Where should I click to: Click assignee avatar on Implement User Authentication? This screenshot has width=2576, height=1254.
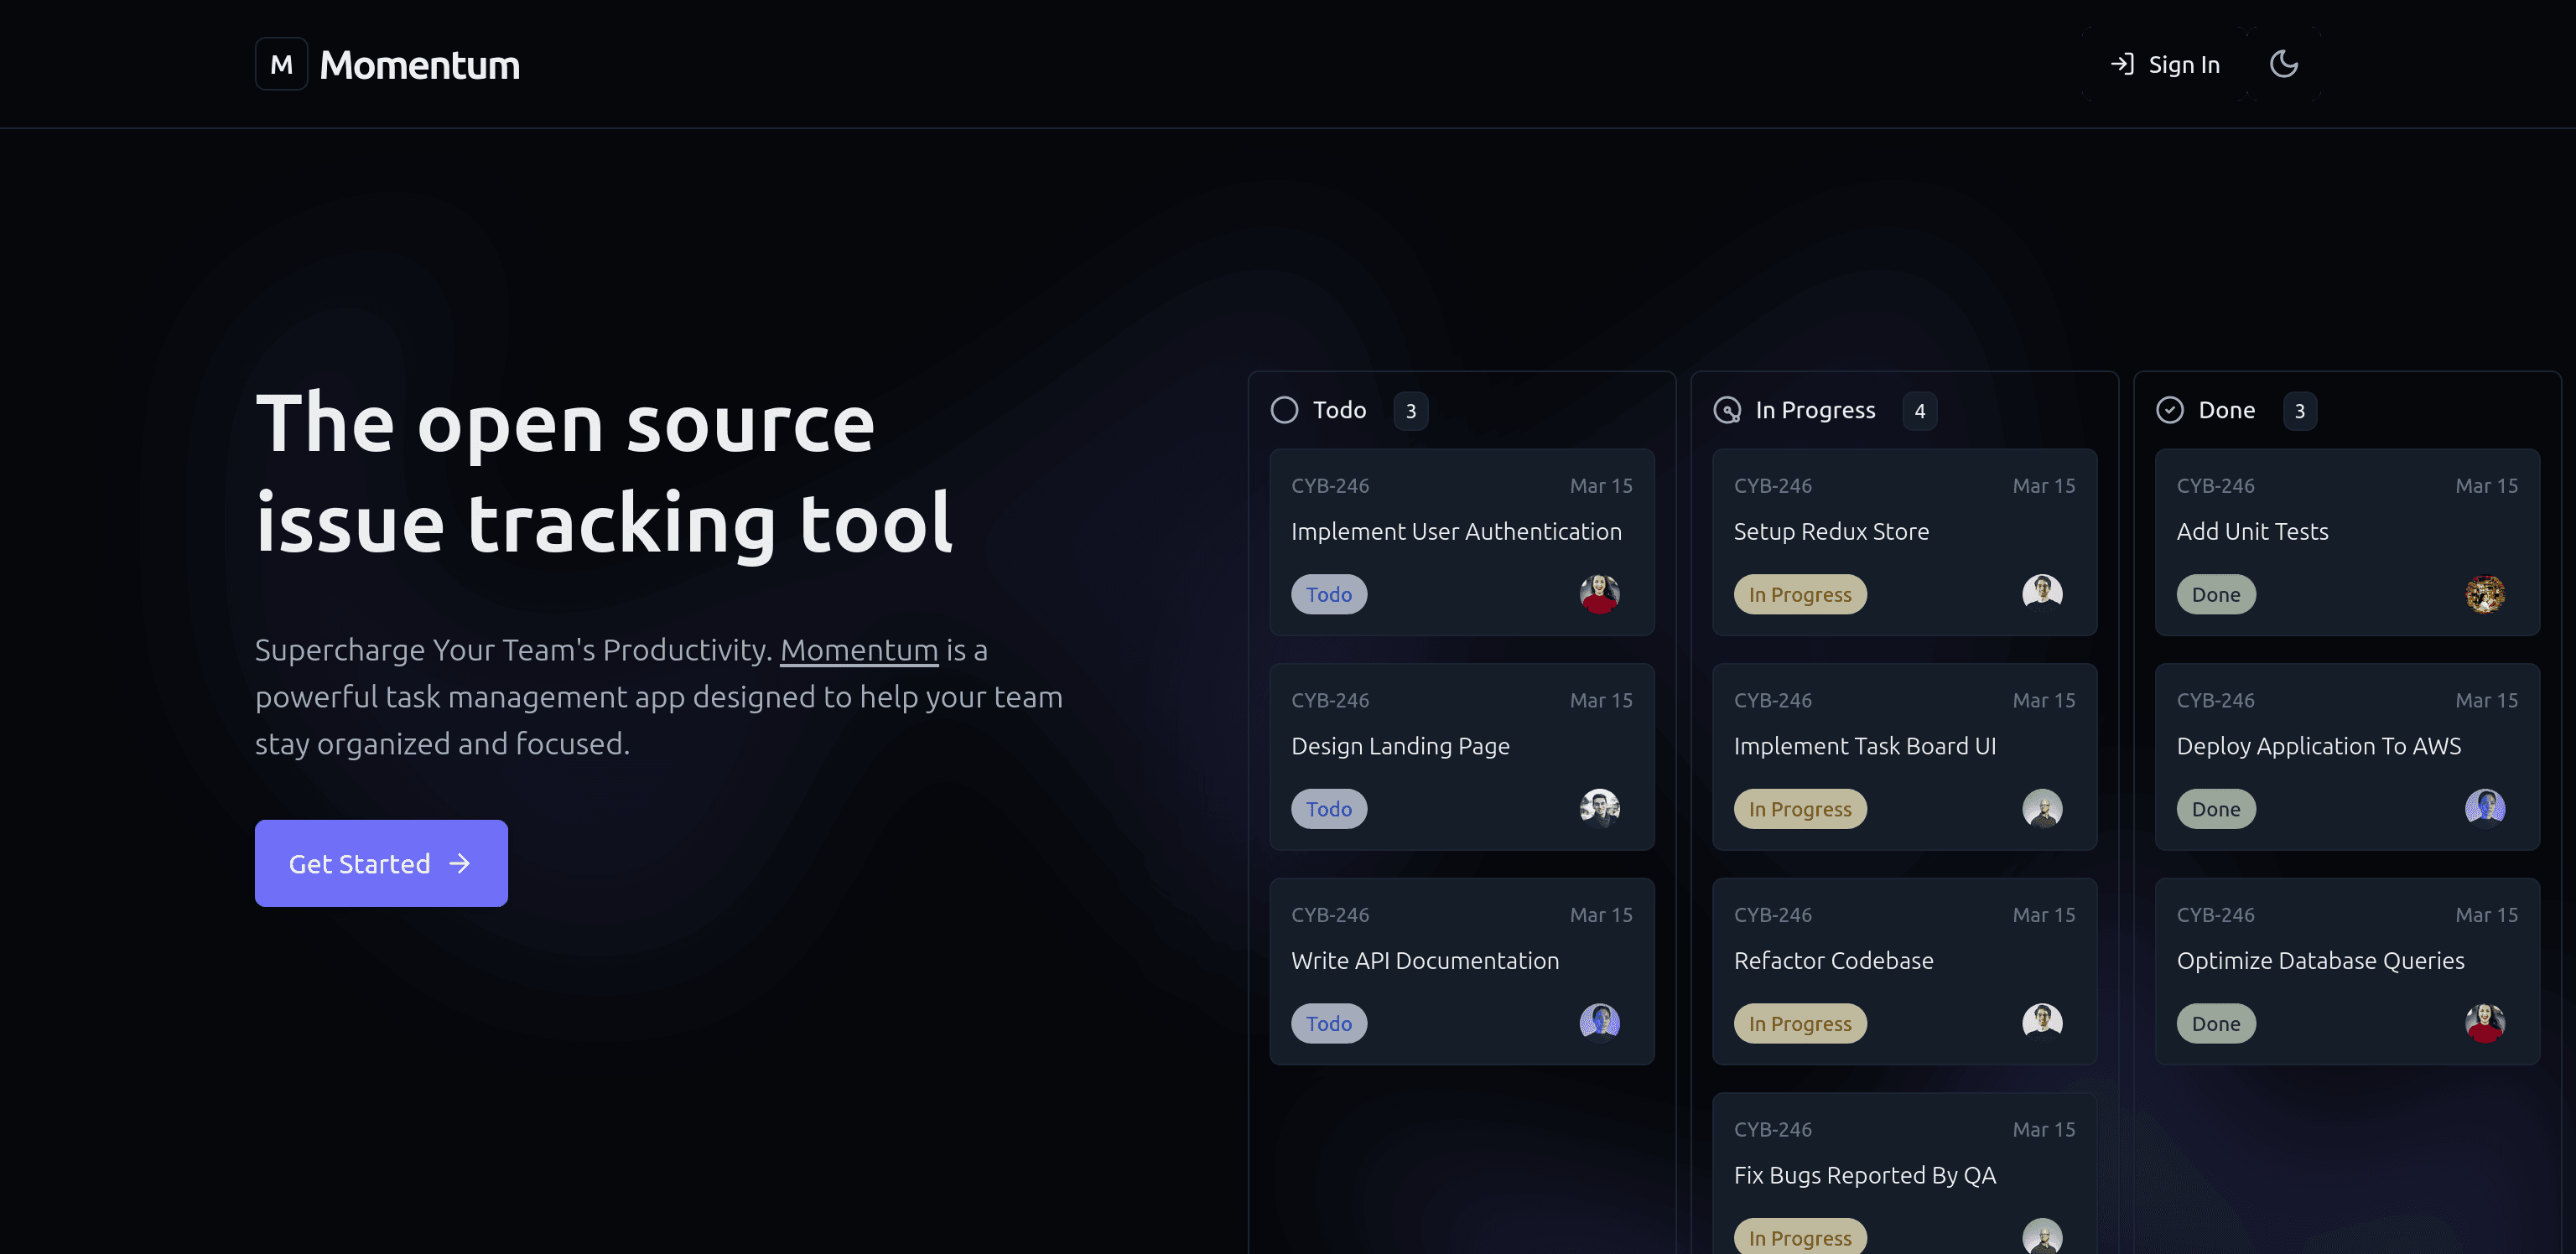pyautogui.click(x=1600, y=594)
